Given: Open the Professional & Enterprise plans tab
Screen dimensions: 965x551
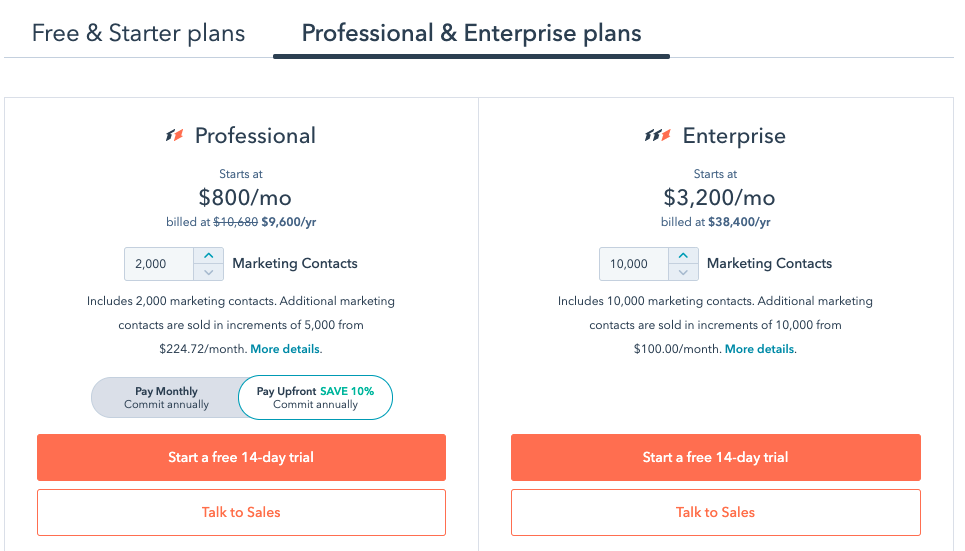Looking at the screenshot, I should [471, 33].
